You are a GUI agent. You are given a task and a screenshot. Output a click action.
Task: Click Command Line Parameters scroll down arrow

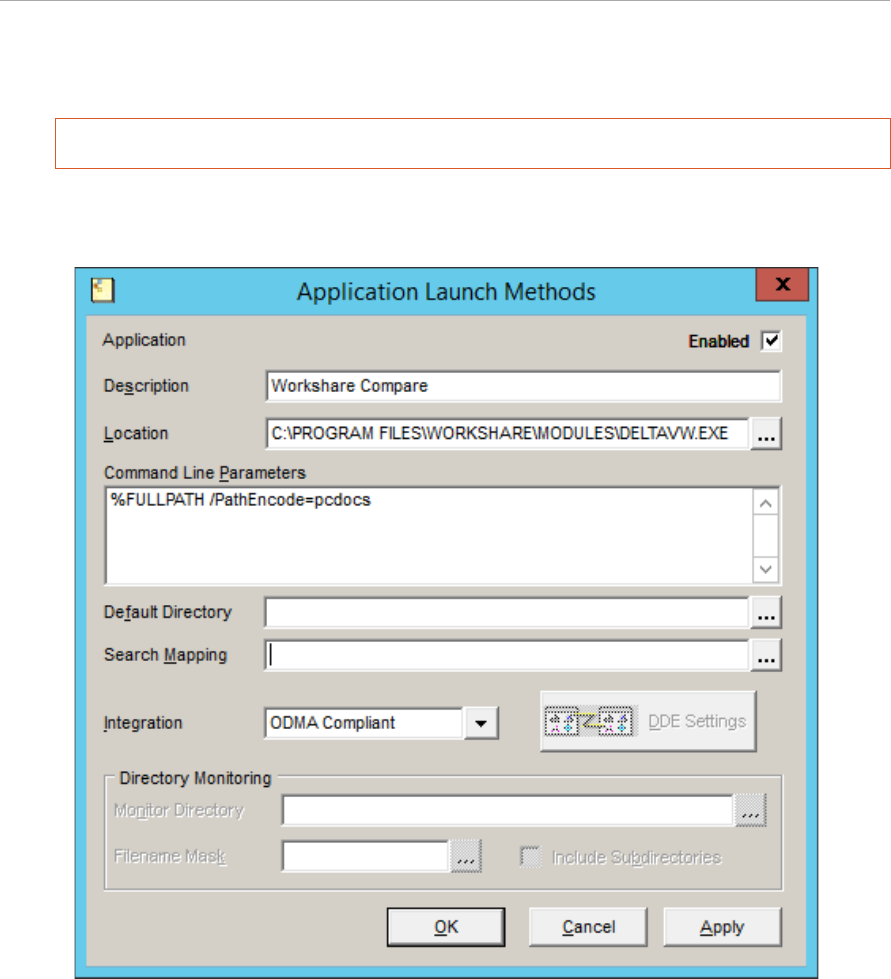coord(766,569)
